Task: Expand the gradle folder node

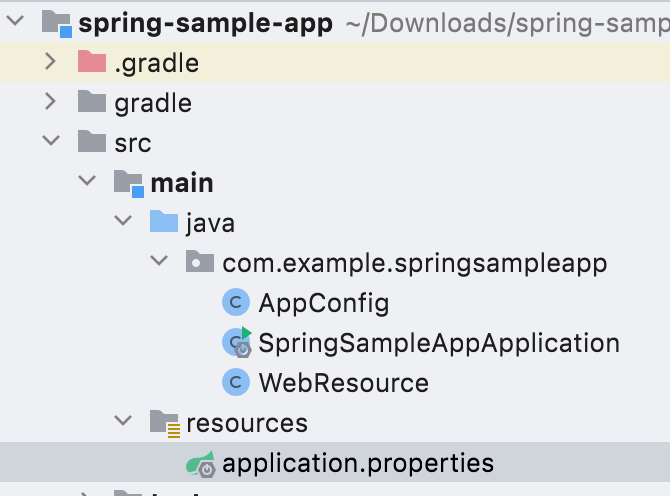Action: [51, 103]
